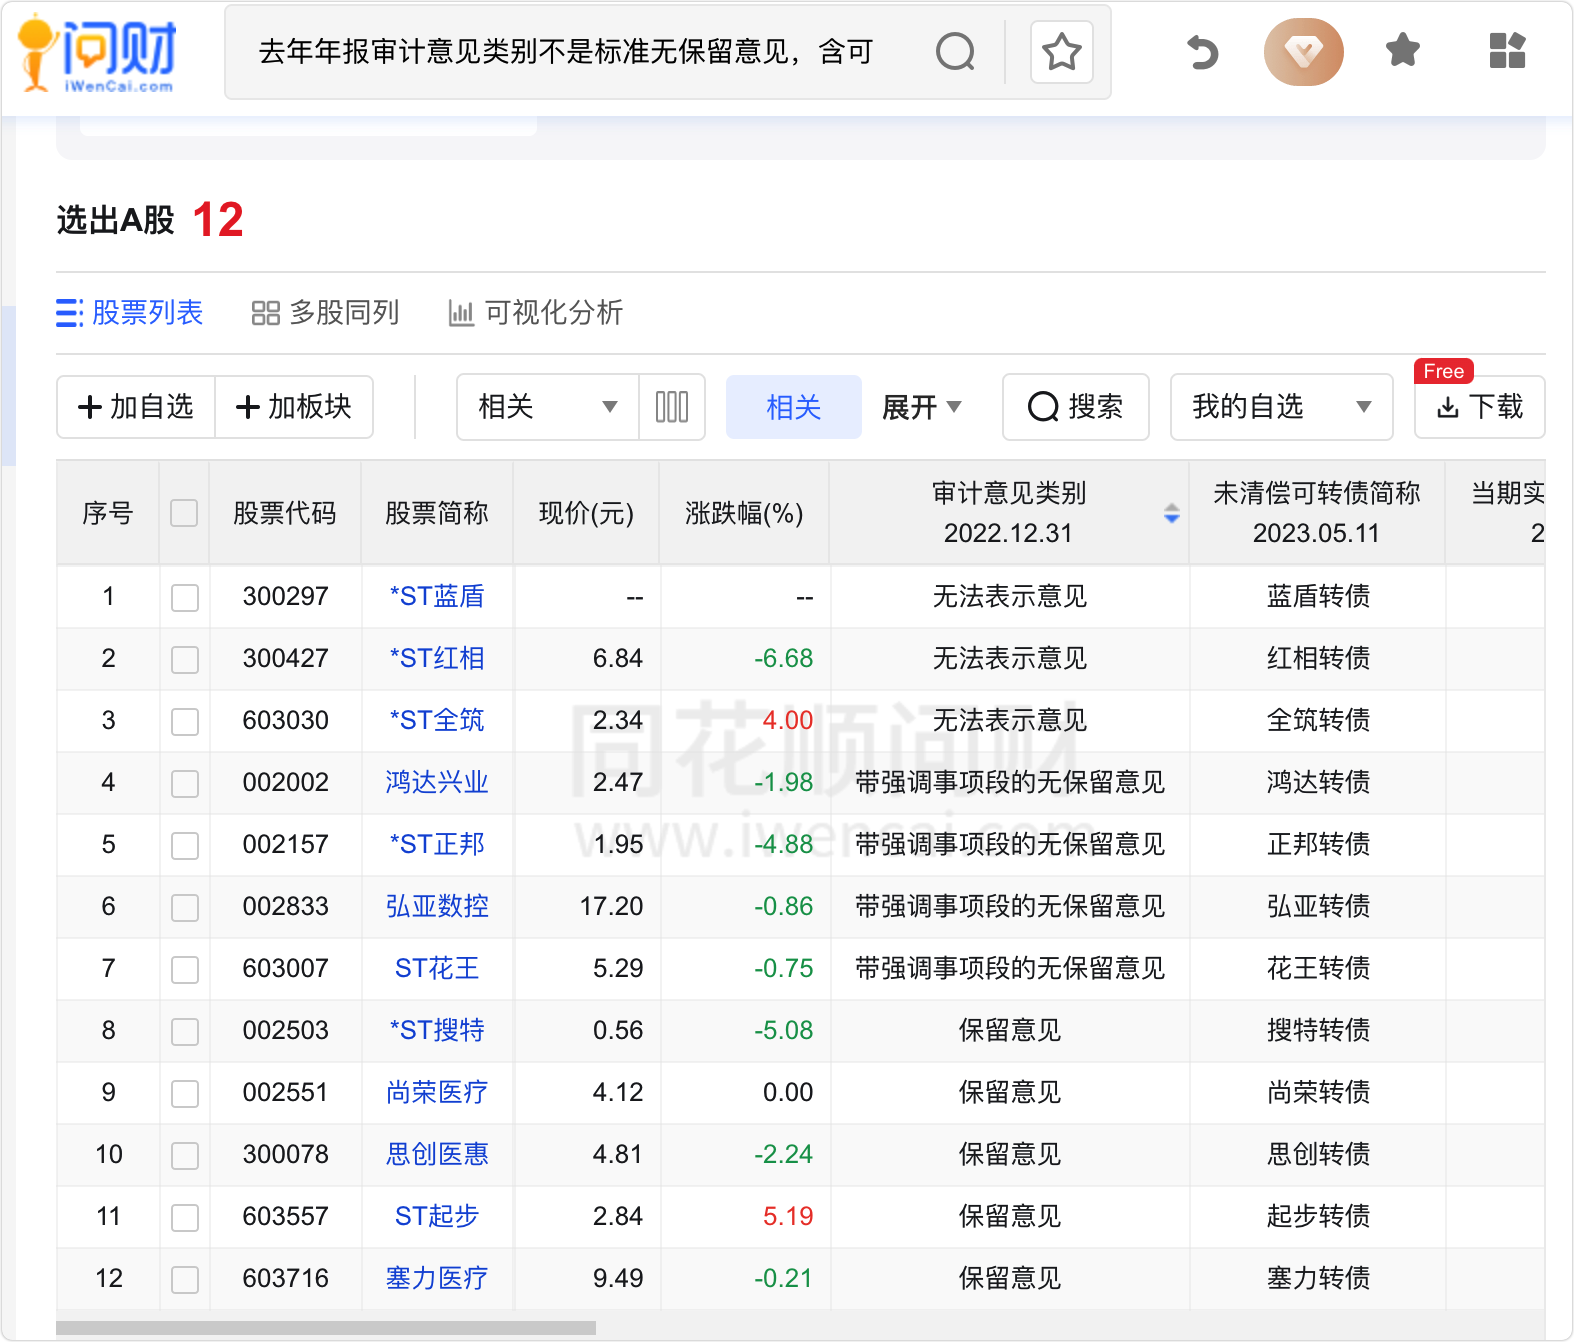The height and width of the screenshot is (1342, 1574).
Task: Open the solid star favorites icon
Action: 1402,50
